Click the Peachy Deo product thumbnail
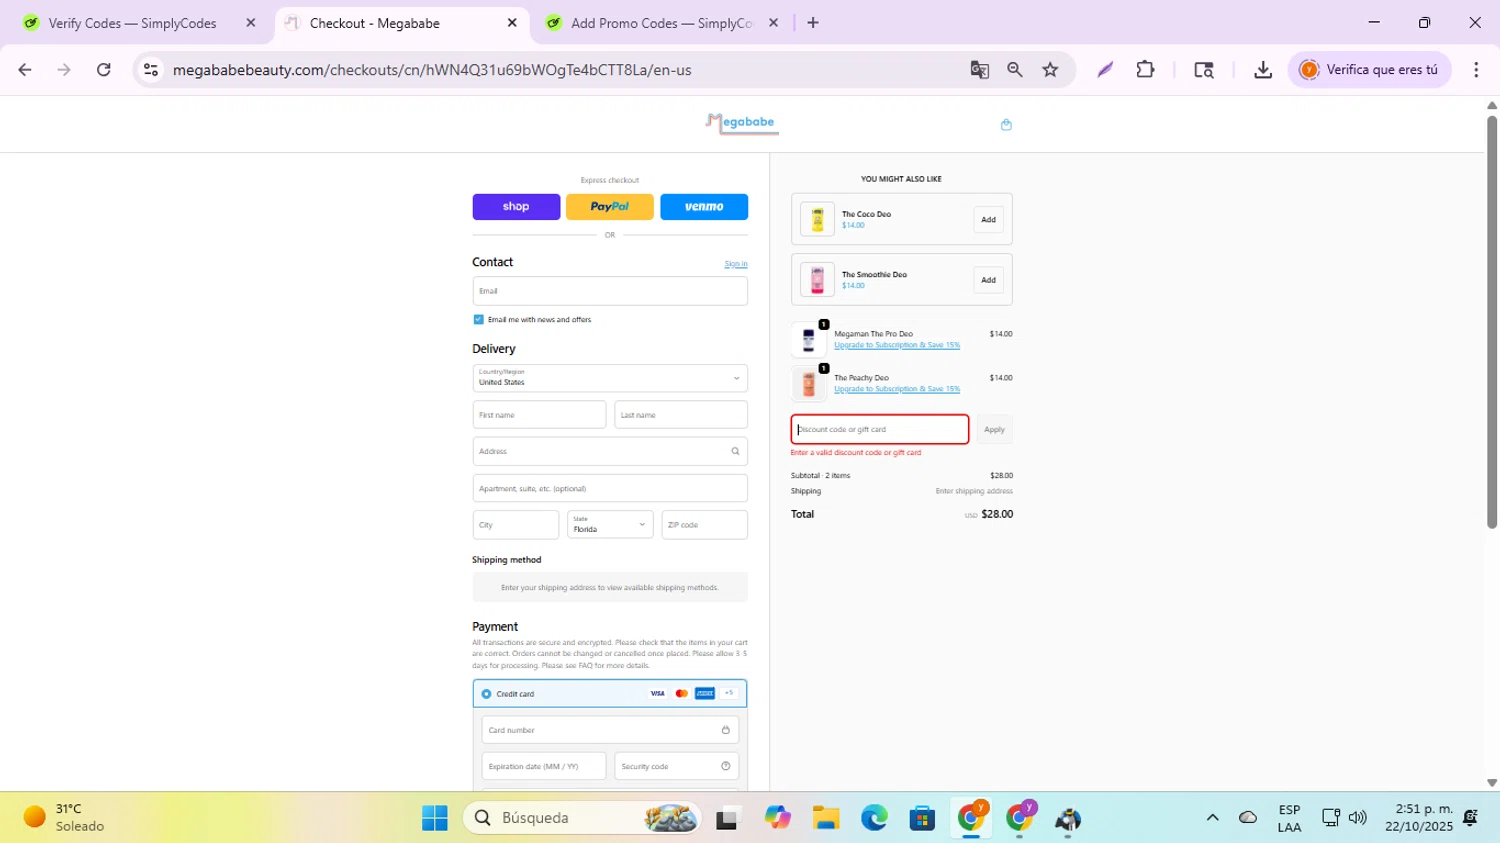The width and height of the screenshot is (1500, 843). click(808, 384)
